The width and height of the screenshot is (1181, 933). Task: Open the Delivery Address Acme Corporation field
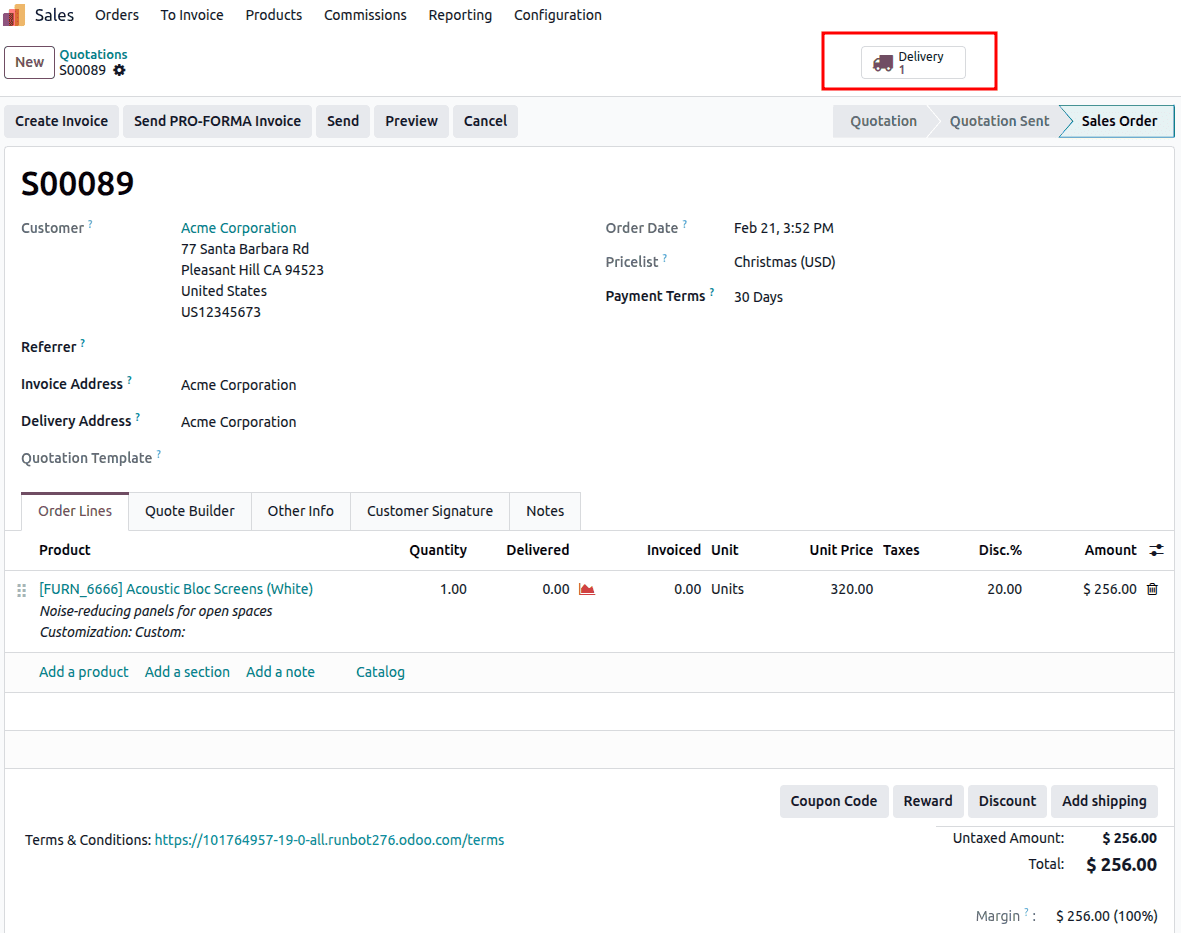[239, 422]
